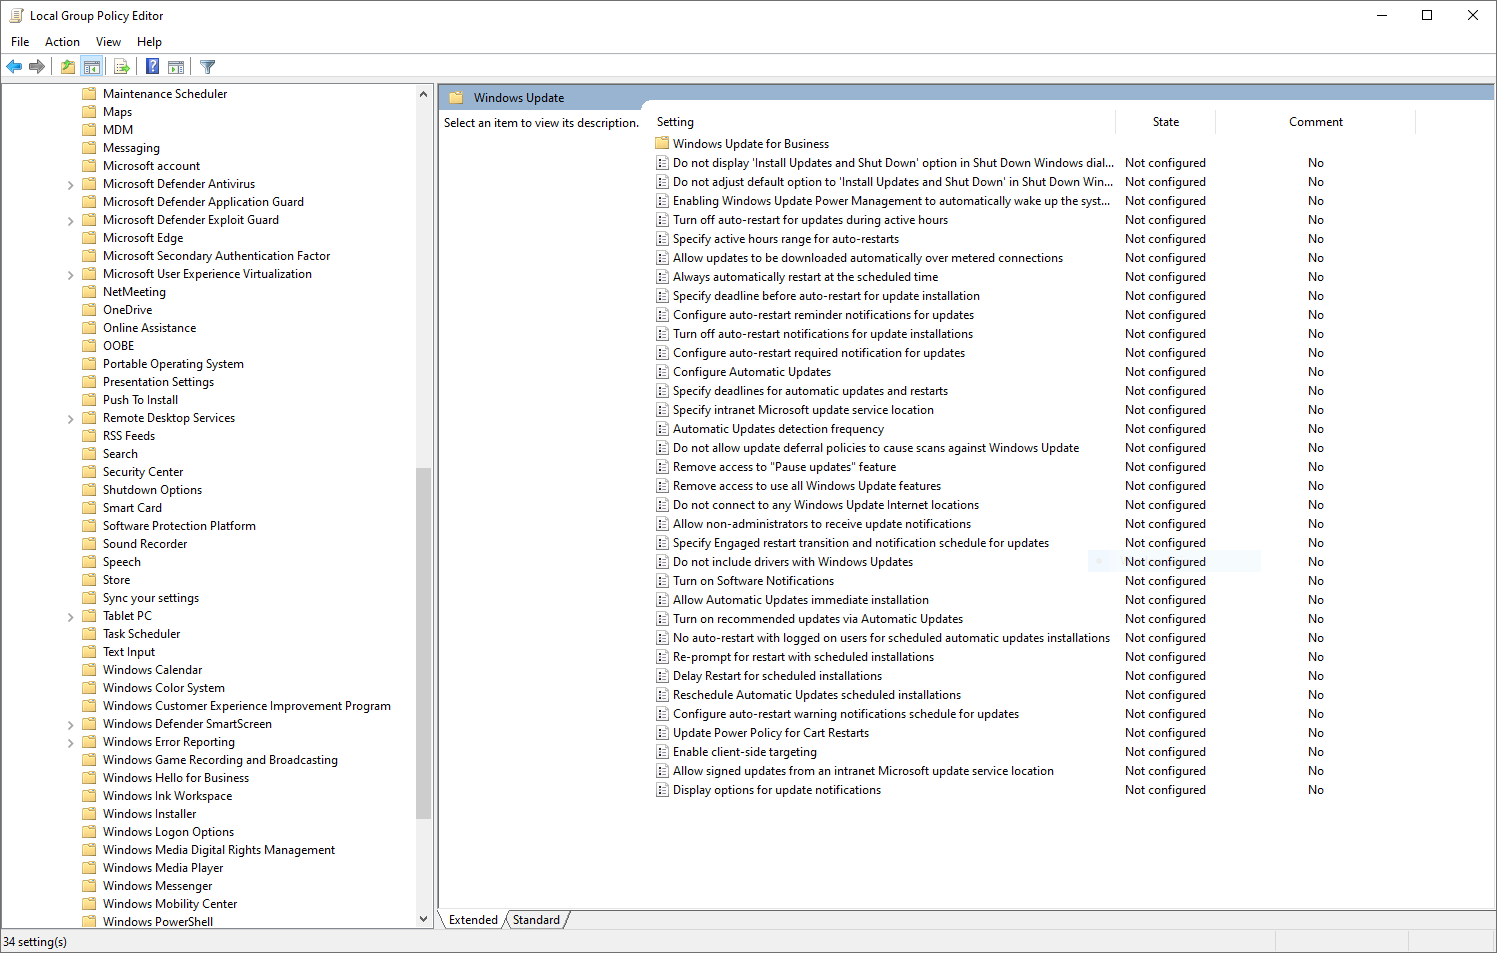Click the folder icon beside OneDrive
The width and height of the screenshot is (1497, 953).
point(89,310)
